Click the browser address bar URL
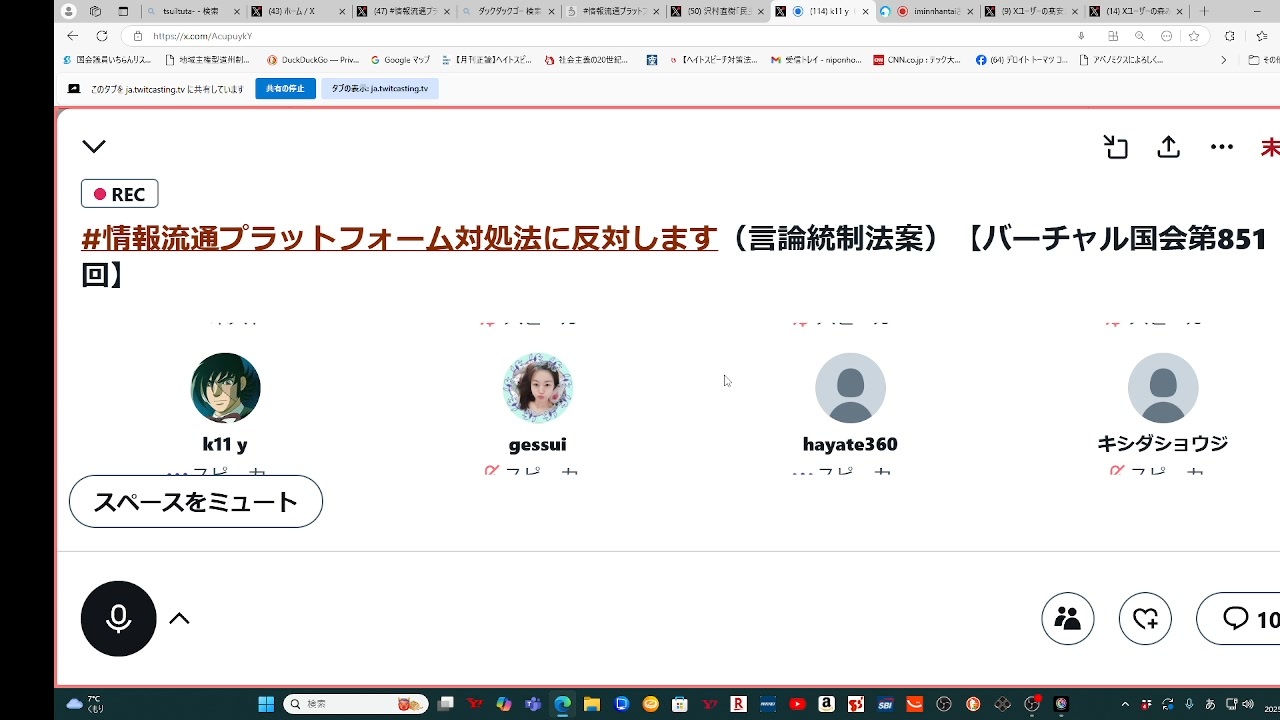Image resolution: width=1280 pixels, height=720 pixels. 202,36
